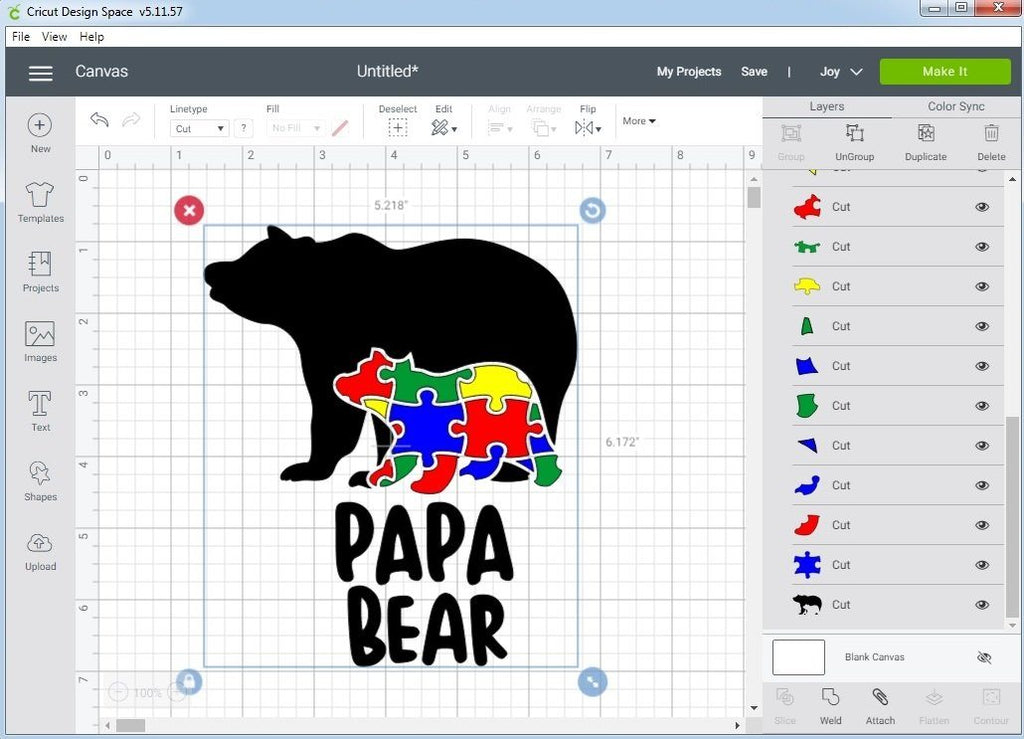The width and height of the screenshot is (1024, 739).
Task: Open the Templates t-shirt icon
Action: pyautogui.click(x=40, y=195)
